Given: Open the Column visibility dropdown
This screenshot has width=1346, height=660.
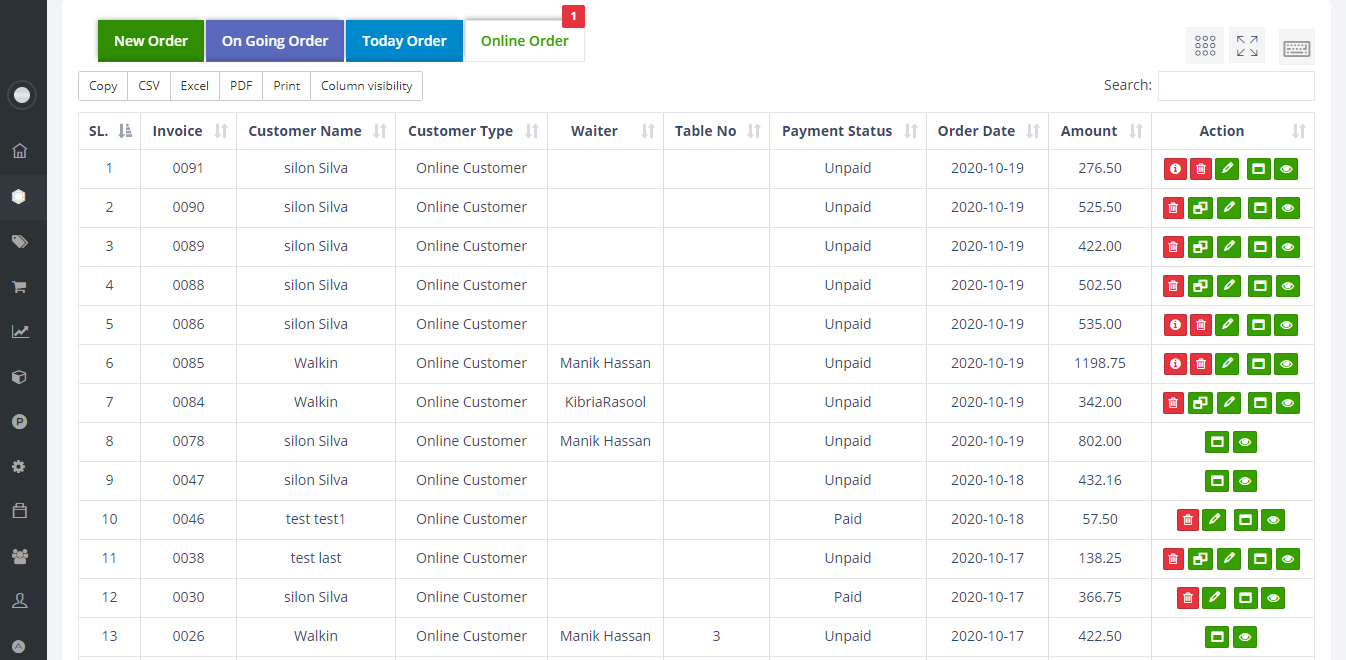Looking at the screenshot, I should [366, 86].
